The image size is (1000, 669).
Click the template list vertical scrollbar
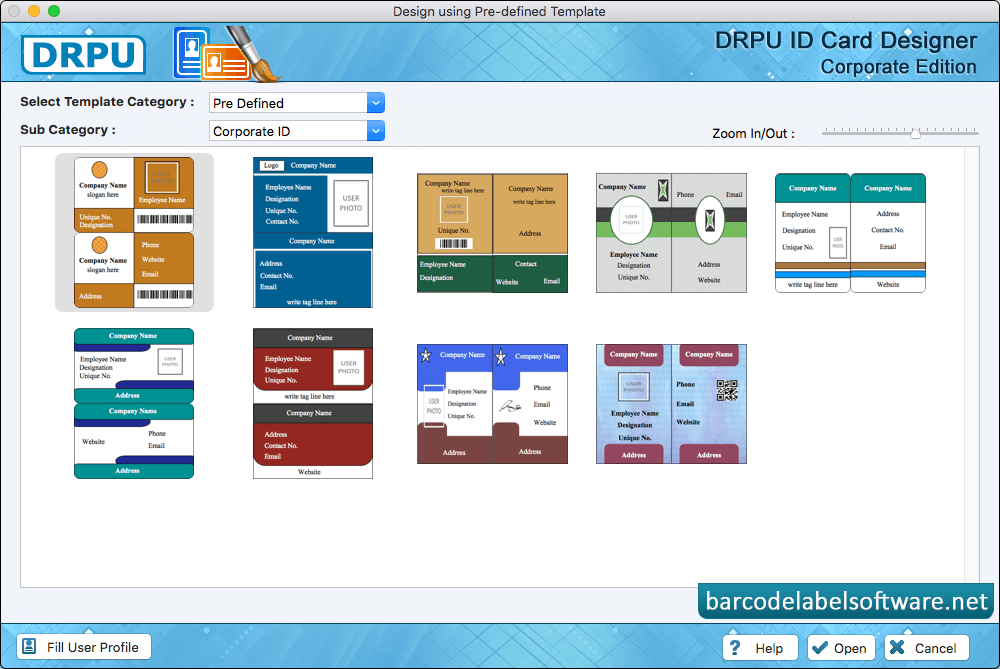click(971, 367)
